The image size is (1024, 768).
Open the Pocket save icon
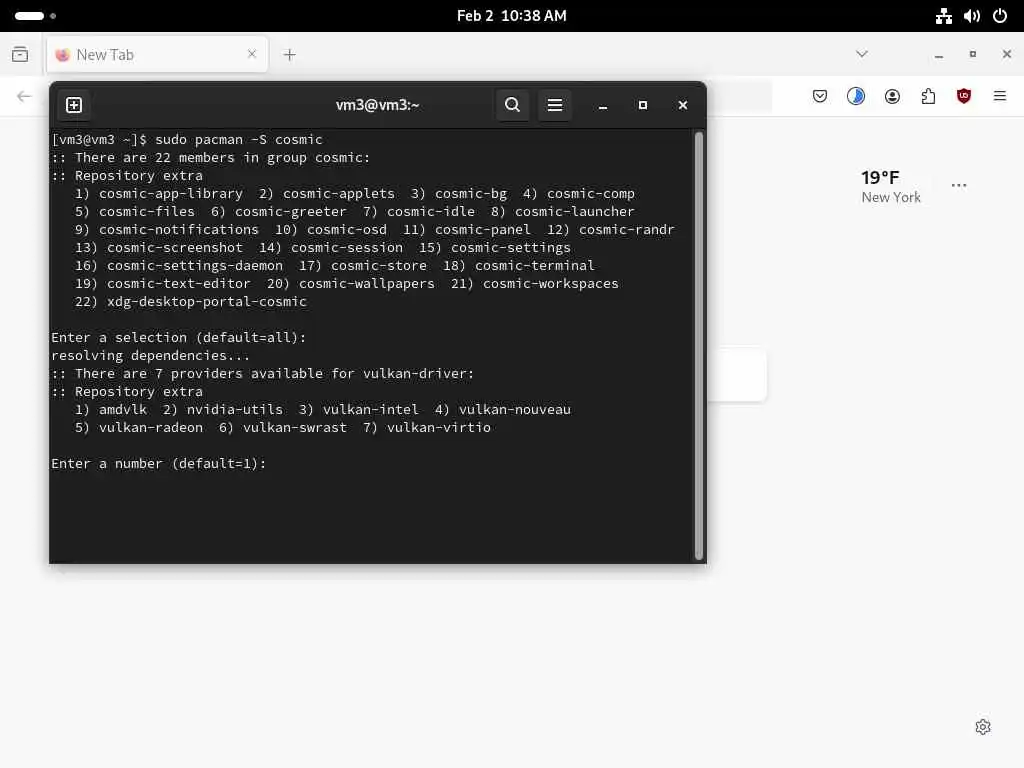tap(820, 97)
